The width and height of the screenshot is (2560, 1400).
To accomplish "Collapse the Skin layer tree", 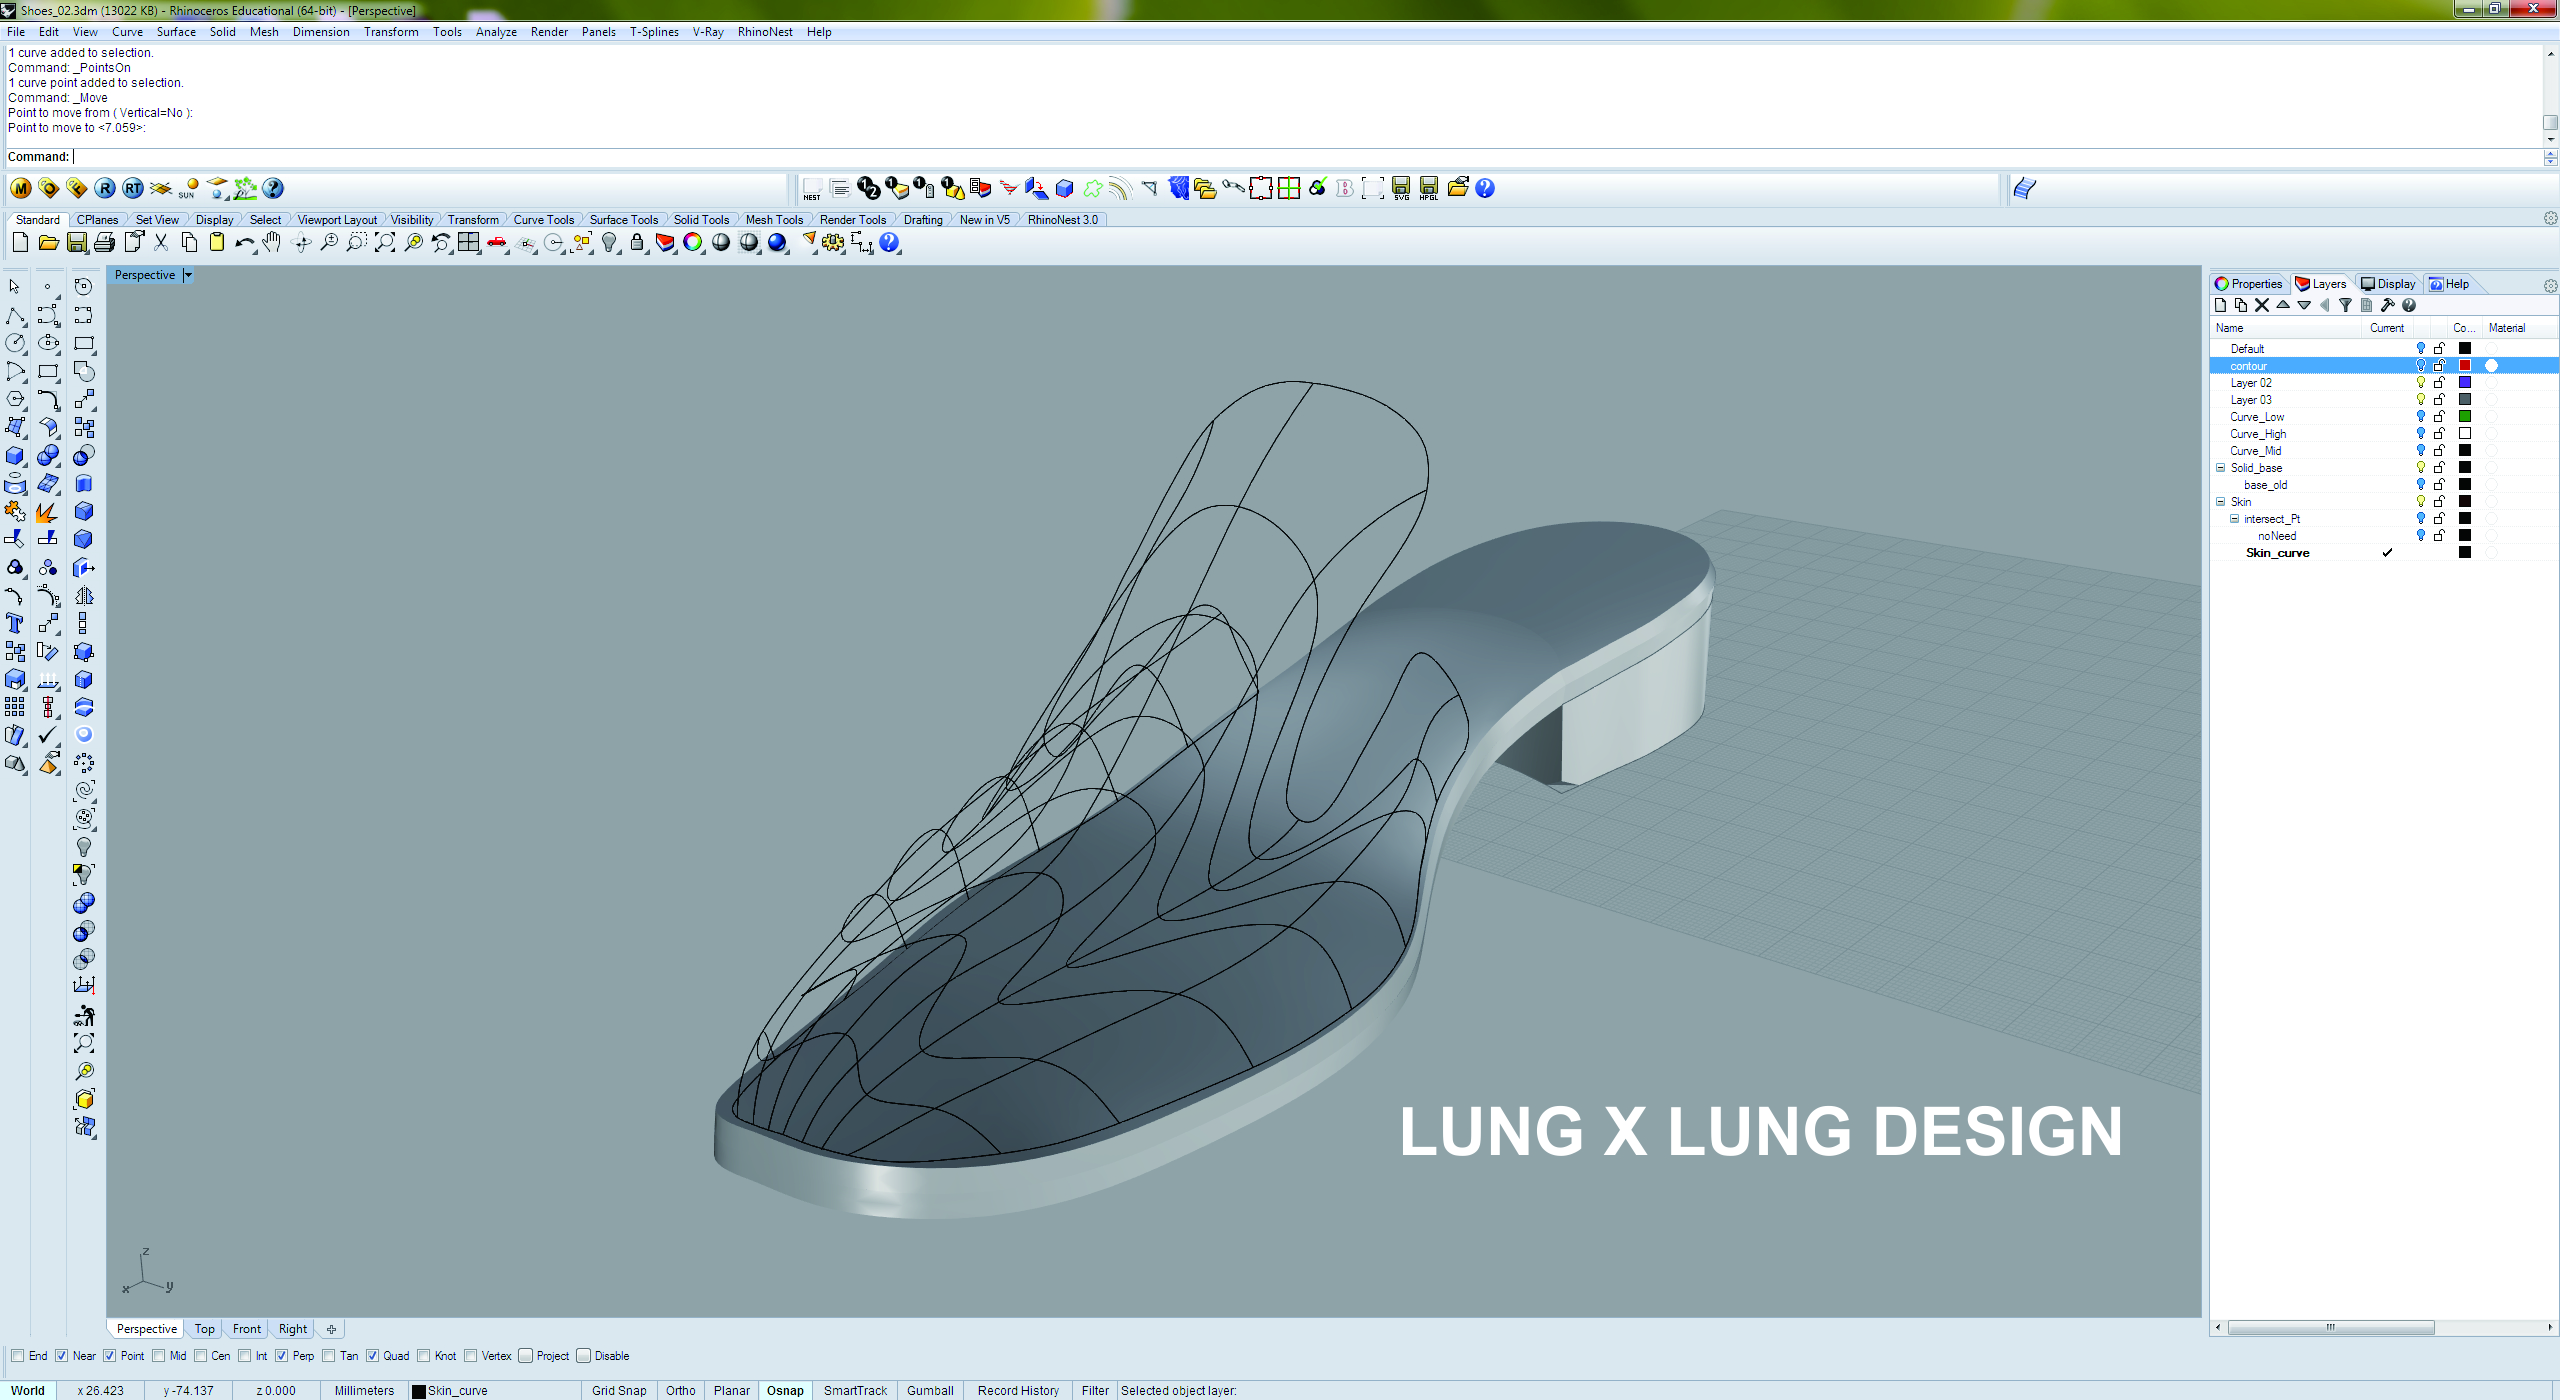I will 2221,502.
